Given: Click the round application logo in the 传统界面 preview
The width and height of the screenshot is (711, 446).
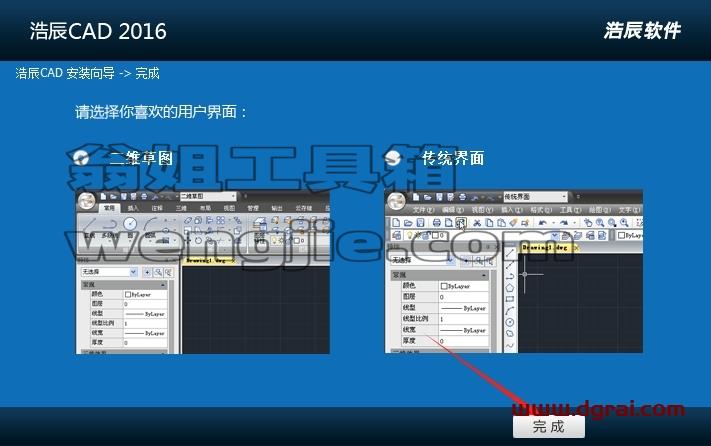Looking at the screenshot, I should pyautogui.click(x=396, y=201).
